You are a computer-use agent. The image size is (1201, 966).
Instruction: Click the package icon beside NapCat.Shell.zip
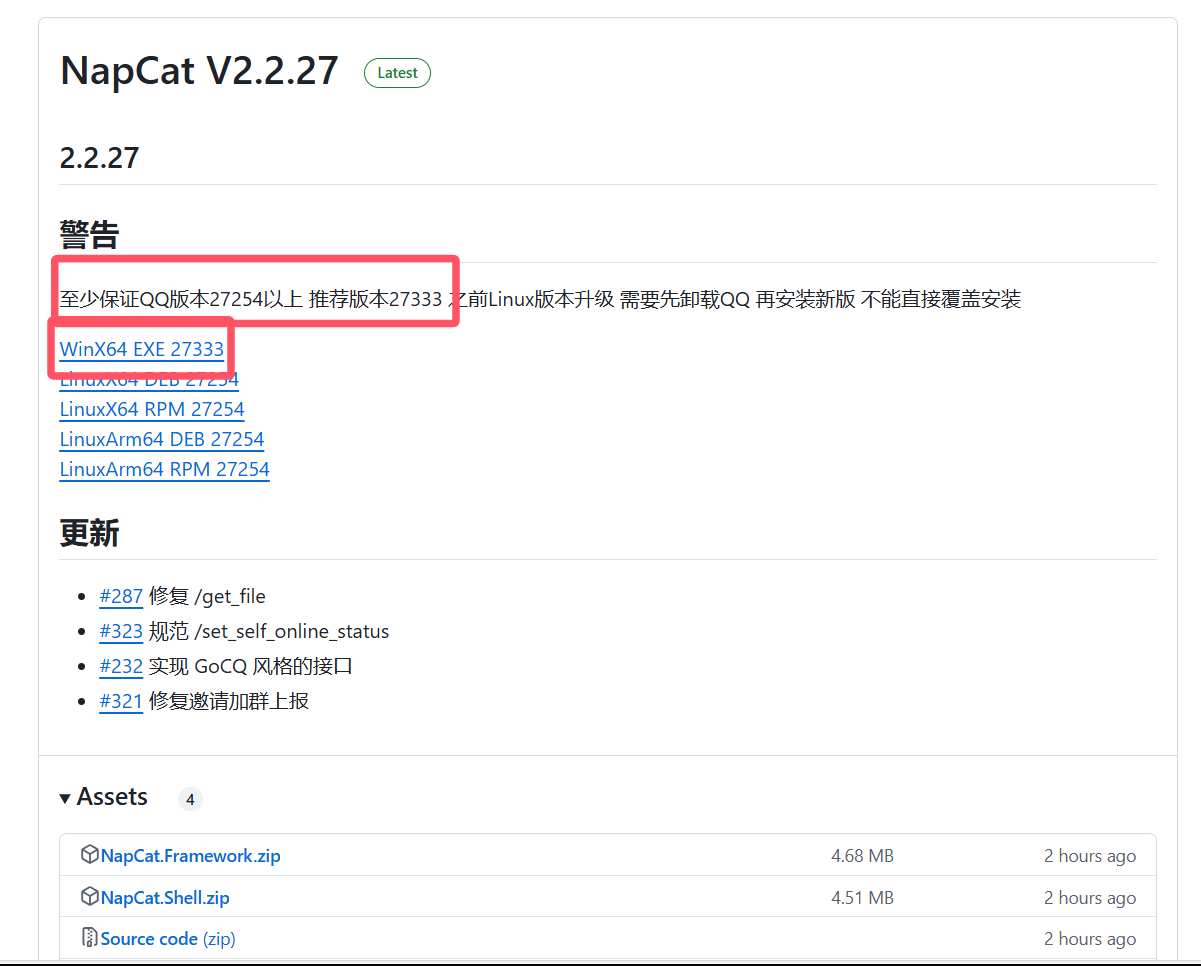tap(89, 896)
